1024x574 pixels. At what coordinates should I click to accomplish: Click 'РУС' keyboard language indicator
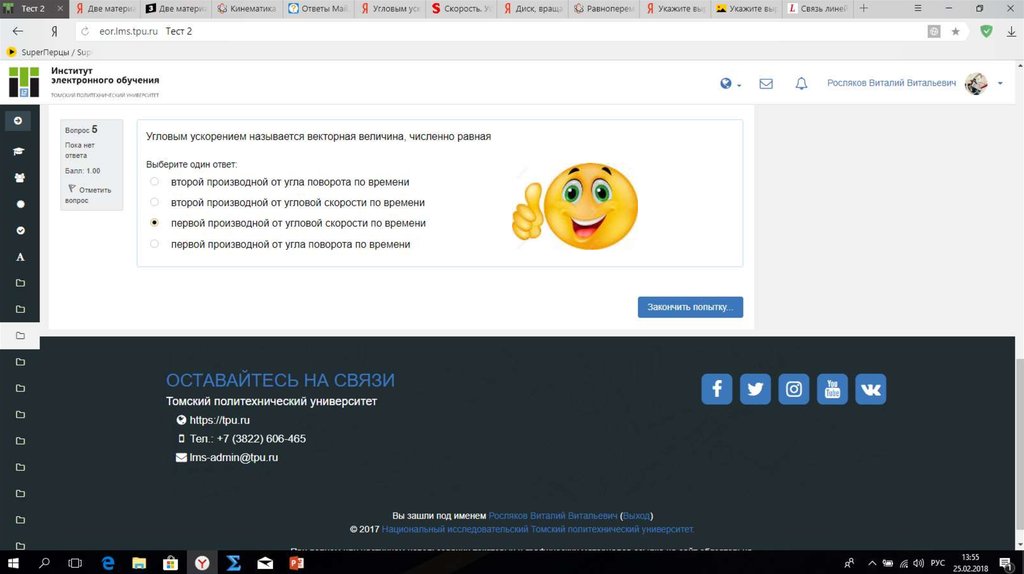point(938,563)
